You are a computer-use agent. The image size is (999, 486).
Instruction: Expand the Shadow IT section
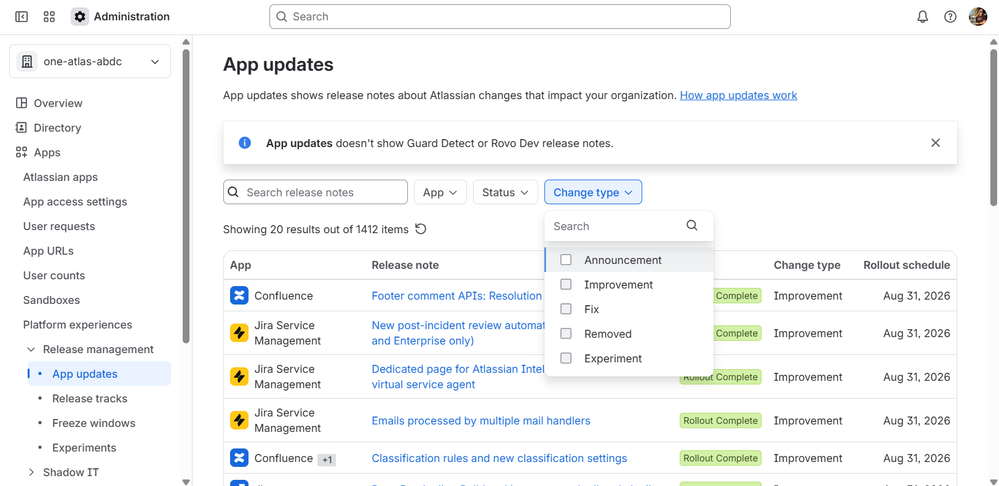[x=31, y=473]
